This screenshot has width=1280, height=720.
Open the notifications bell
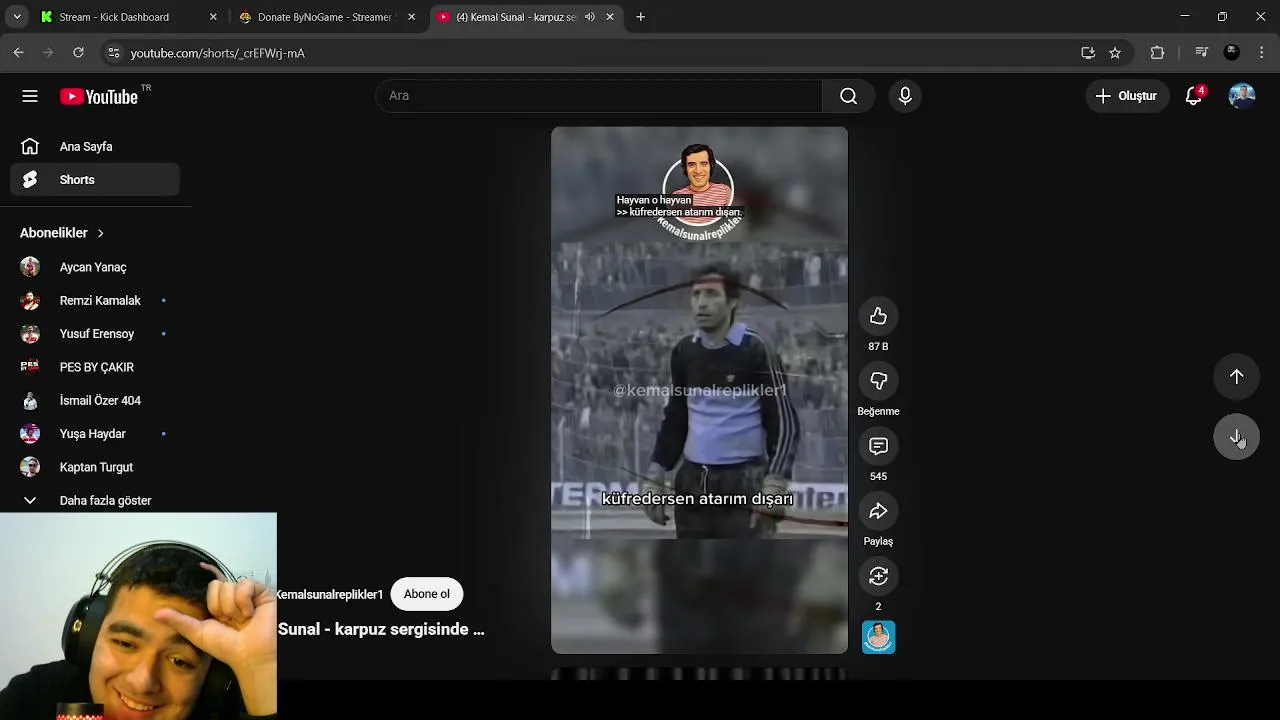(x=1194, y=96)
